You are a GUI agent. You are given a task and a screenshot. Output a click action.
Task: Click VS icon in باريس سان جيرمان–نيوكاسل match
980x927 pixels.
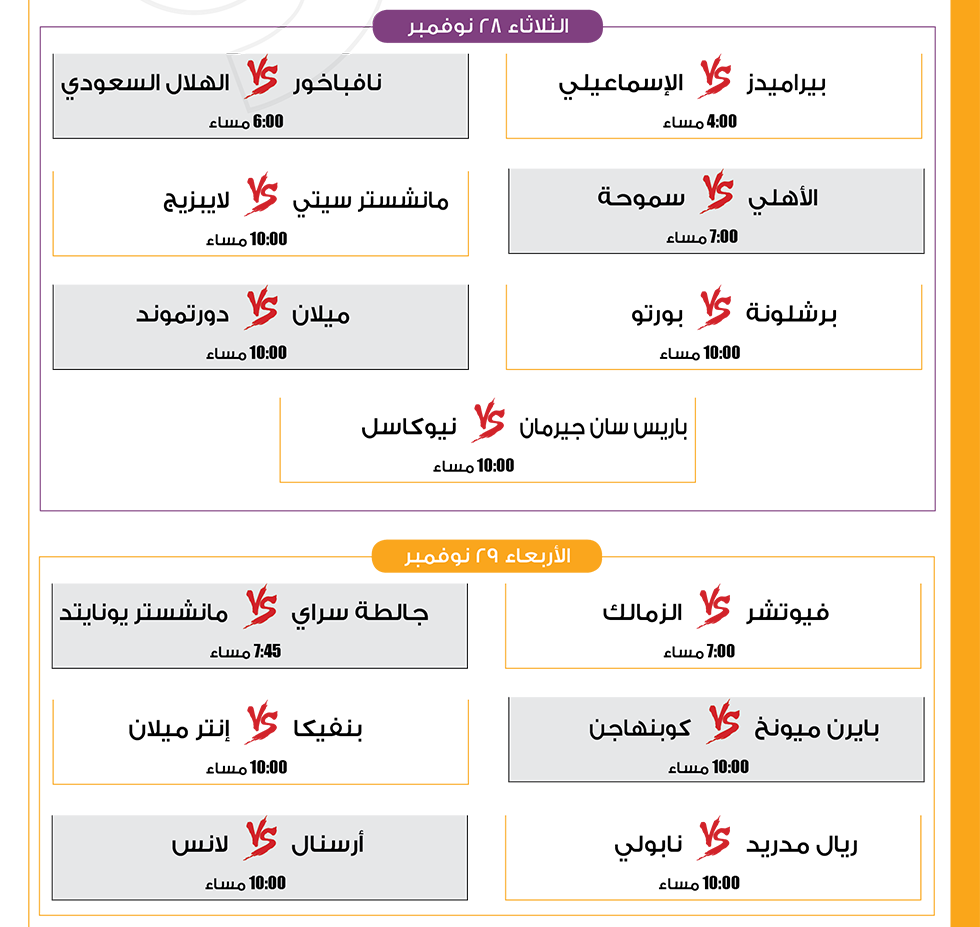488,421
